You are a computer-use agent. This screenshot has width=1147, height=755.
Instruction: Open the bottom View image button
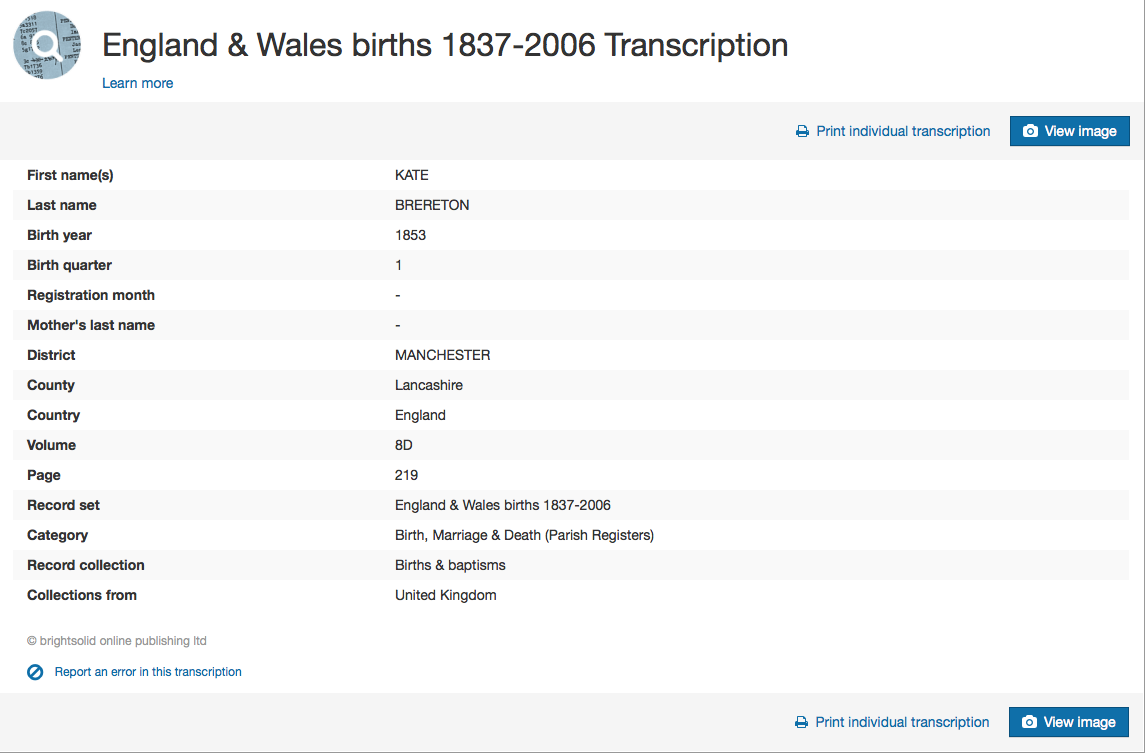point(1069,723)
